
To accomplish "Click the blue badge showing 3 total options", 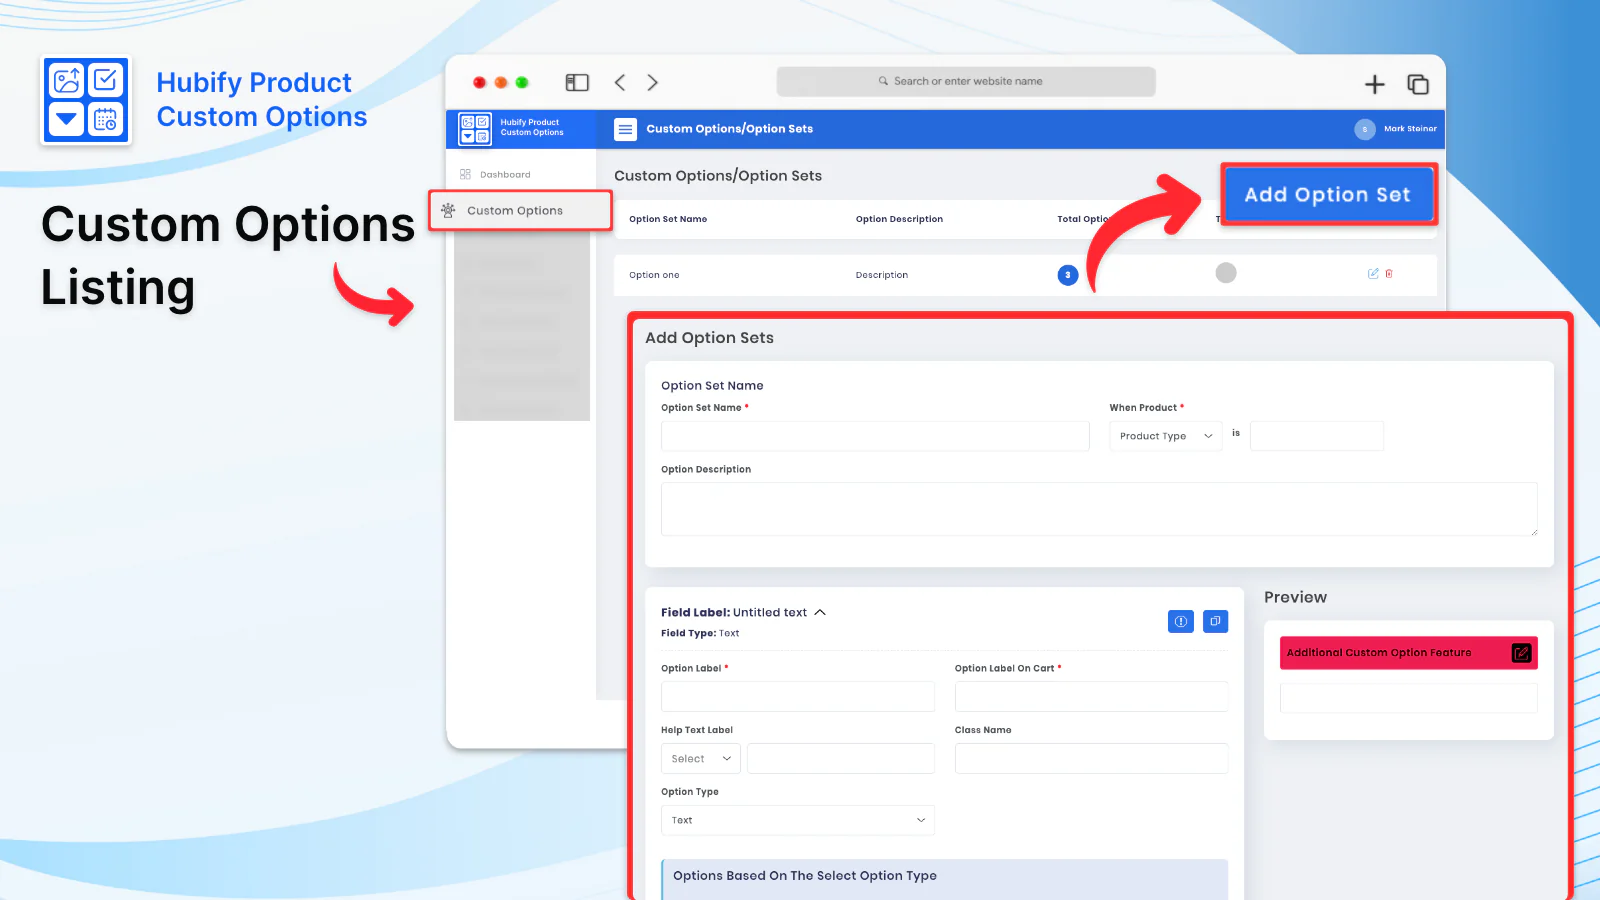I will point(1068,275).
